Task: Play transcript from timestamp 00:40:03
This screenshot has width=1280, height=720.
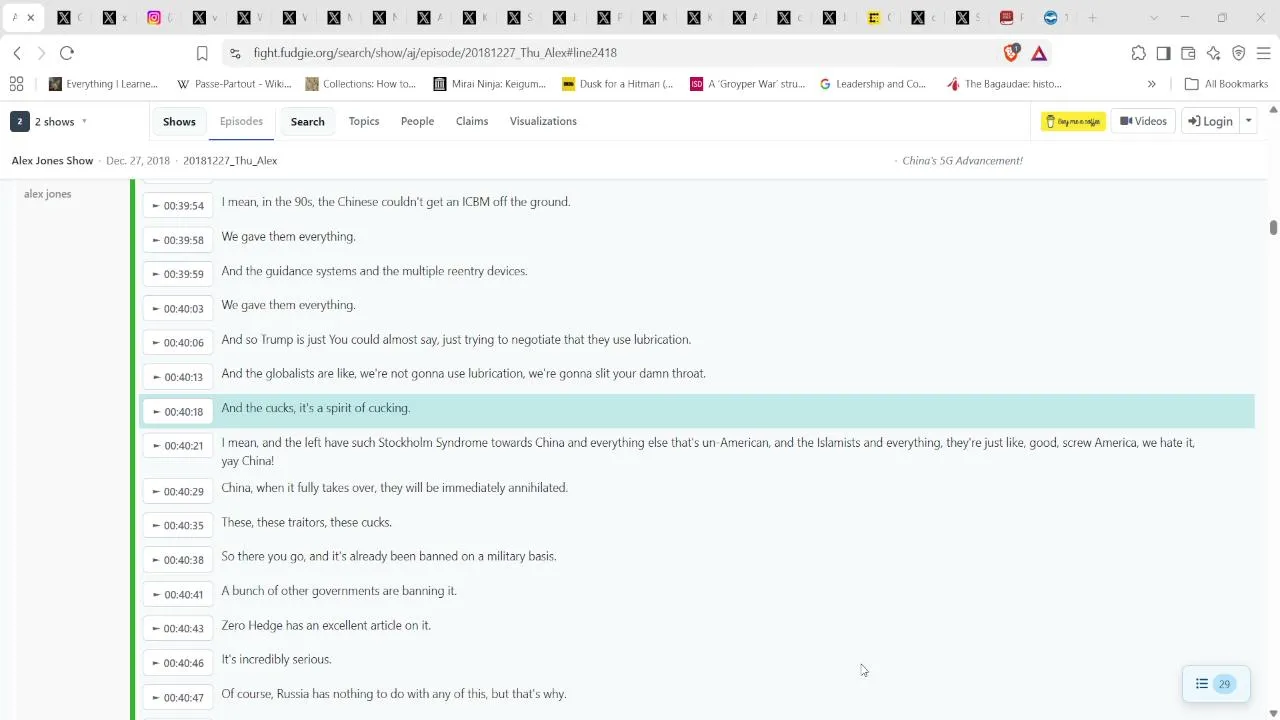Action: coord(178,309)
